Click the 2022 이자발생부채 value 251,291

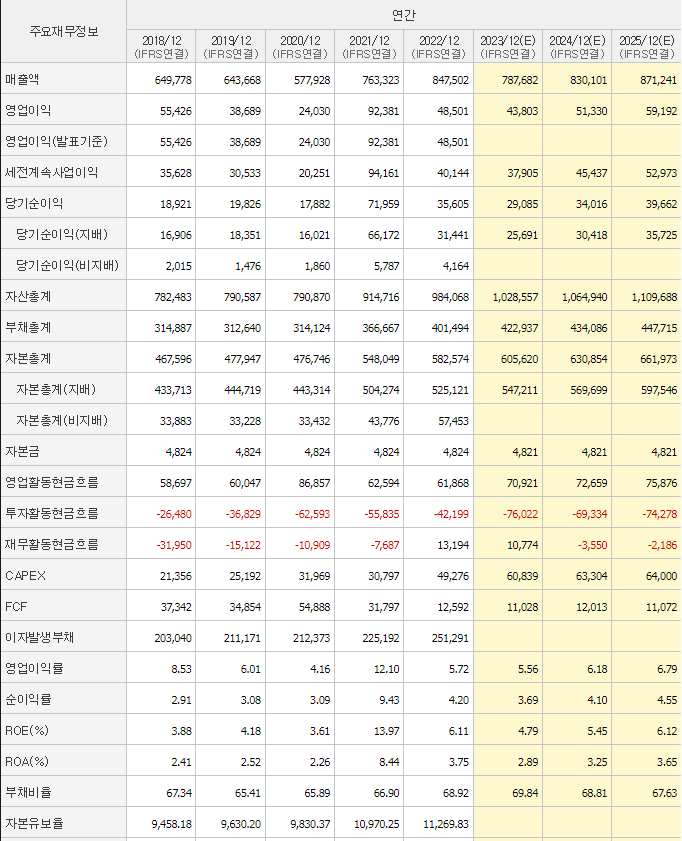pyautogui.click(x=450, y=638)
